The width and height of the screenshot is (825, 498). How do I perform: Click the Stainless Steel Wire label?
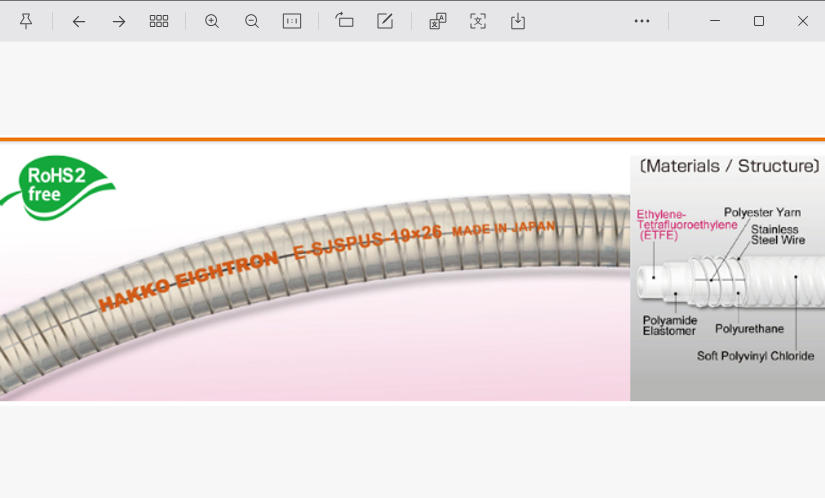(778, 235)
